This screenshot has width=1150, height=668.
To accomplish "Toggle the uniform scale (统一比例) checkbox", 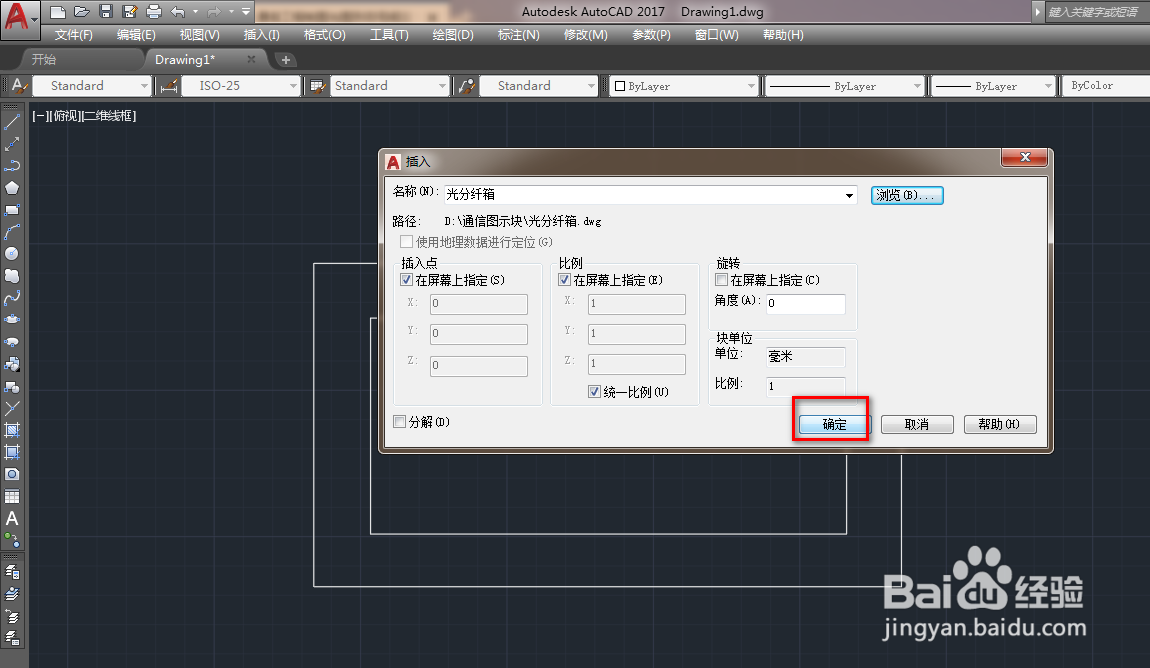I will (x=594, y=392).
